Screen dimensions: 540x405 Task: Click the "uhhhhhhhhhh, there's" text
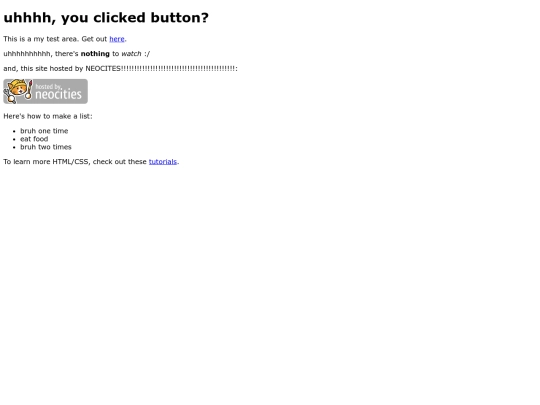(41, 54)
